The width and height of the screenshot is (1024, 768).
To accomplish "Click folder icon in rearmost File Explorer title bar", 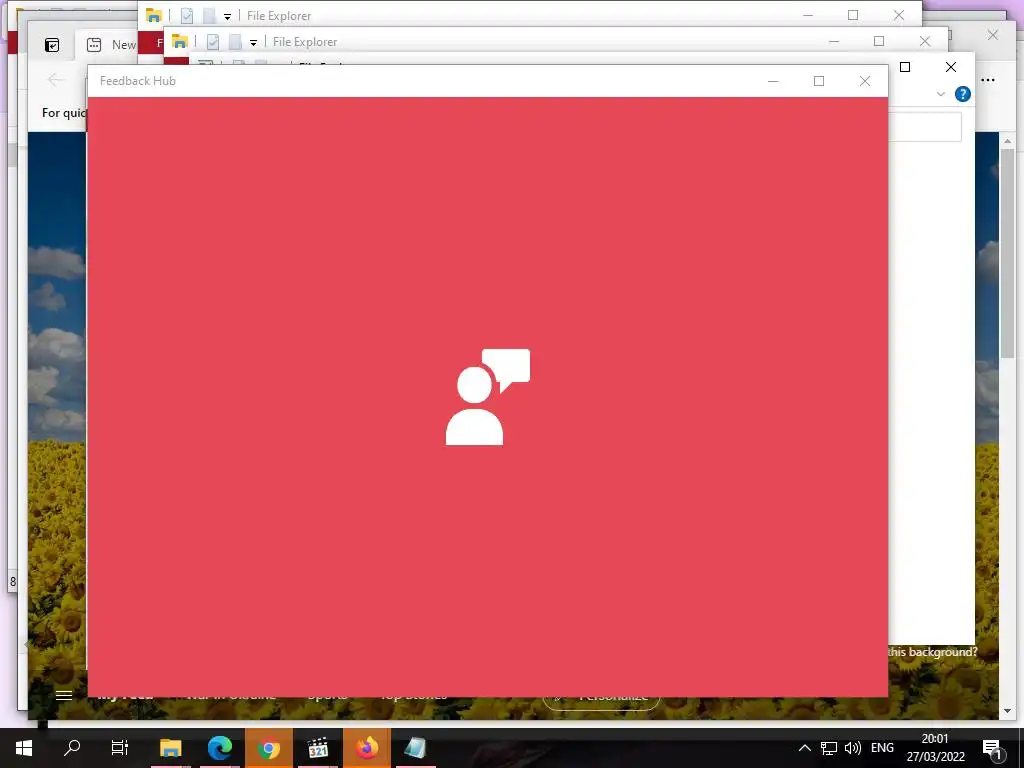I will pyautogui.click(x=153, y=15).
